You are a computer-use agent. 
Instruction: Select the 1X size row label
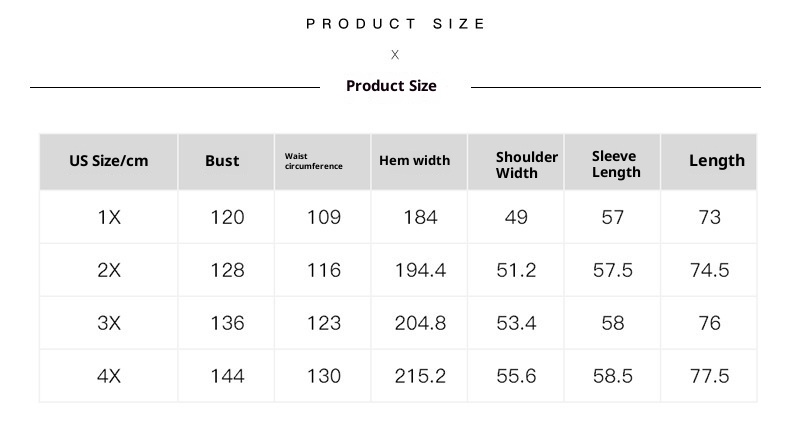[109, 217]
